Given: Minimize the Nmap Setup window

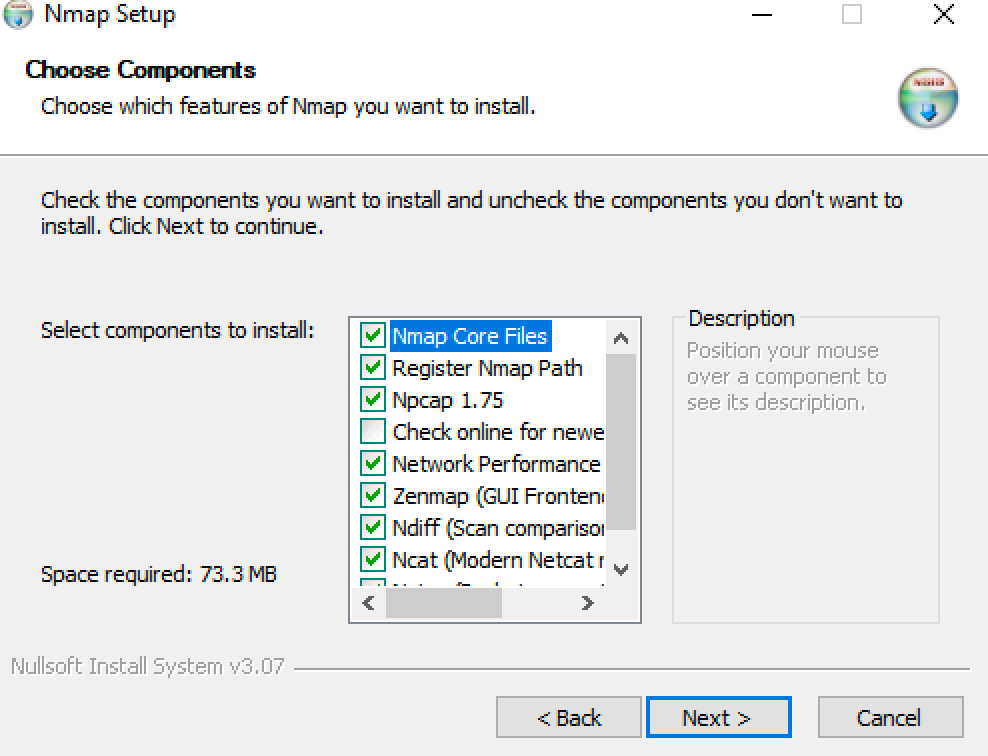Looking at the screenshot, I should 761,15.
